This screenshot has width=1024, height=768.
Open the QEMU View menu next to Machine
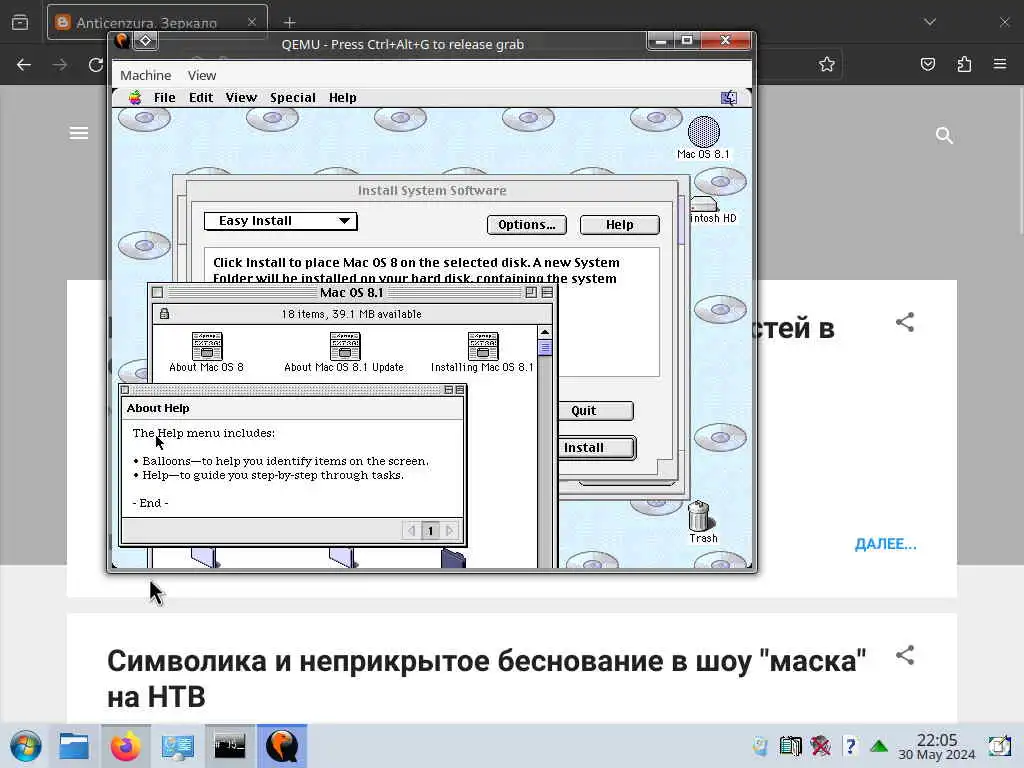click(202, 76)
